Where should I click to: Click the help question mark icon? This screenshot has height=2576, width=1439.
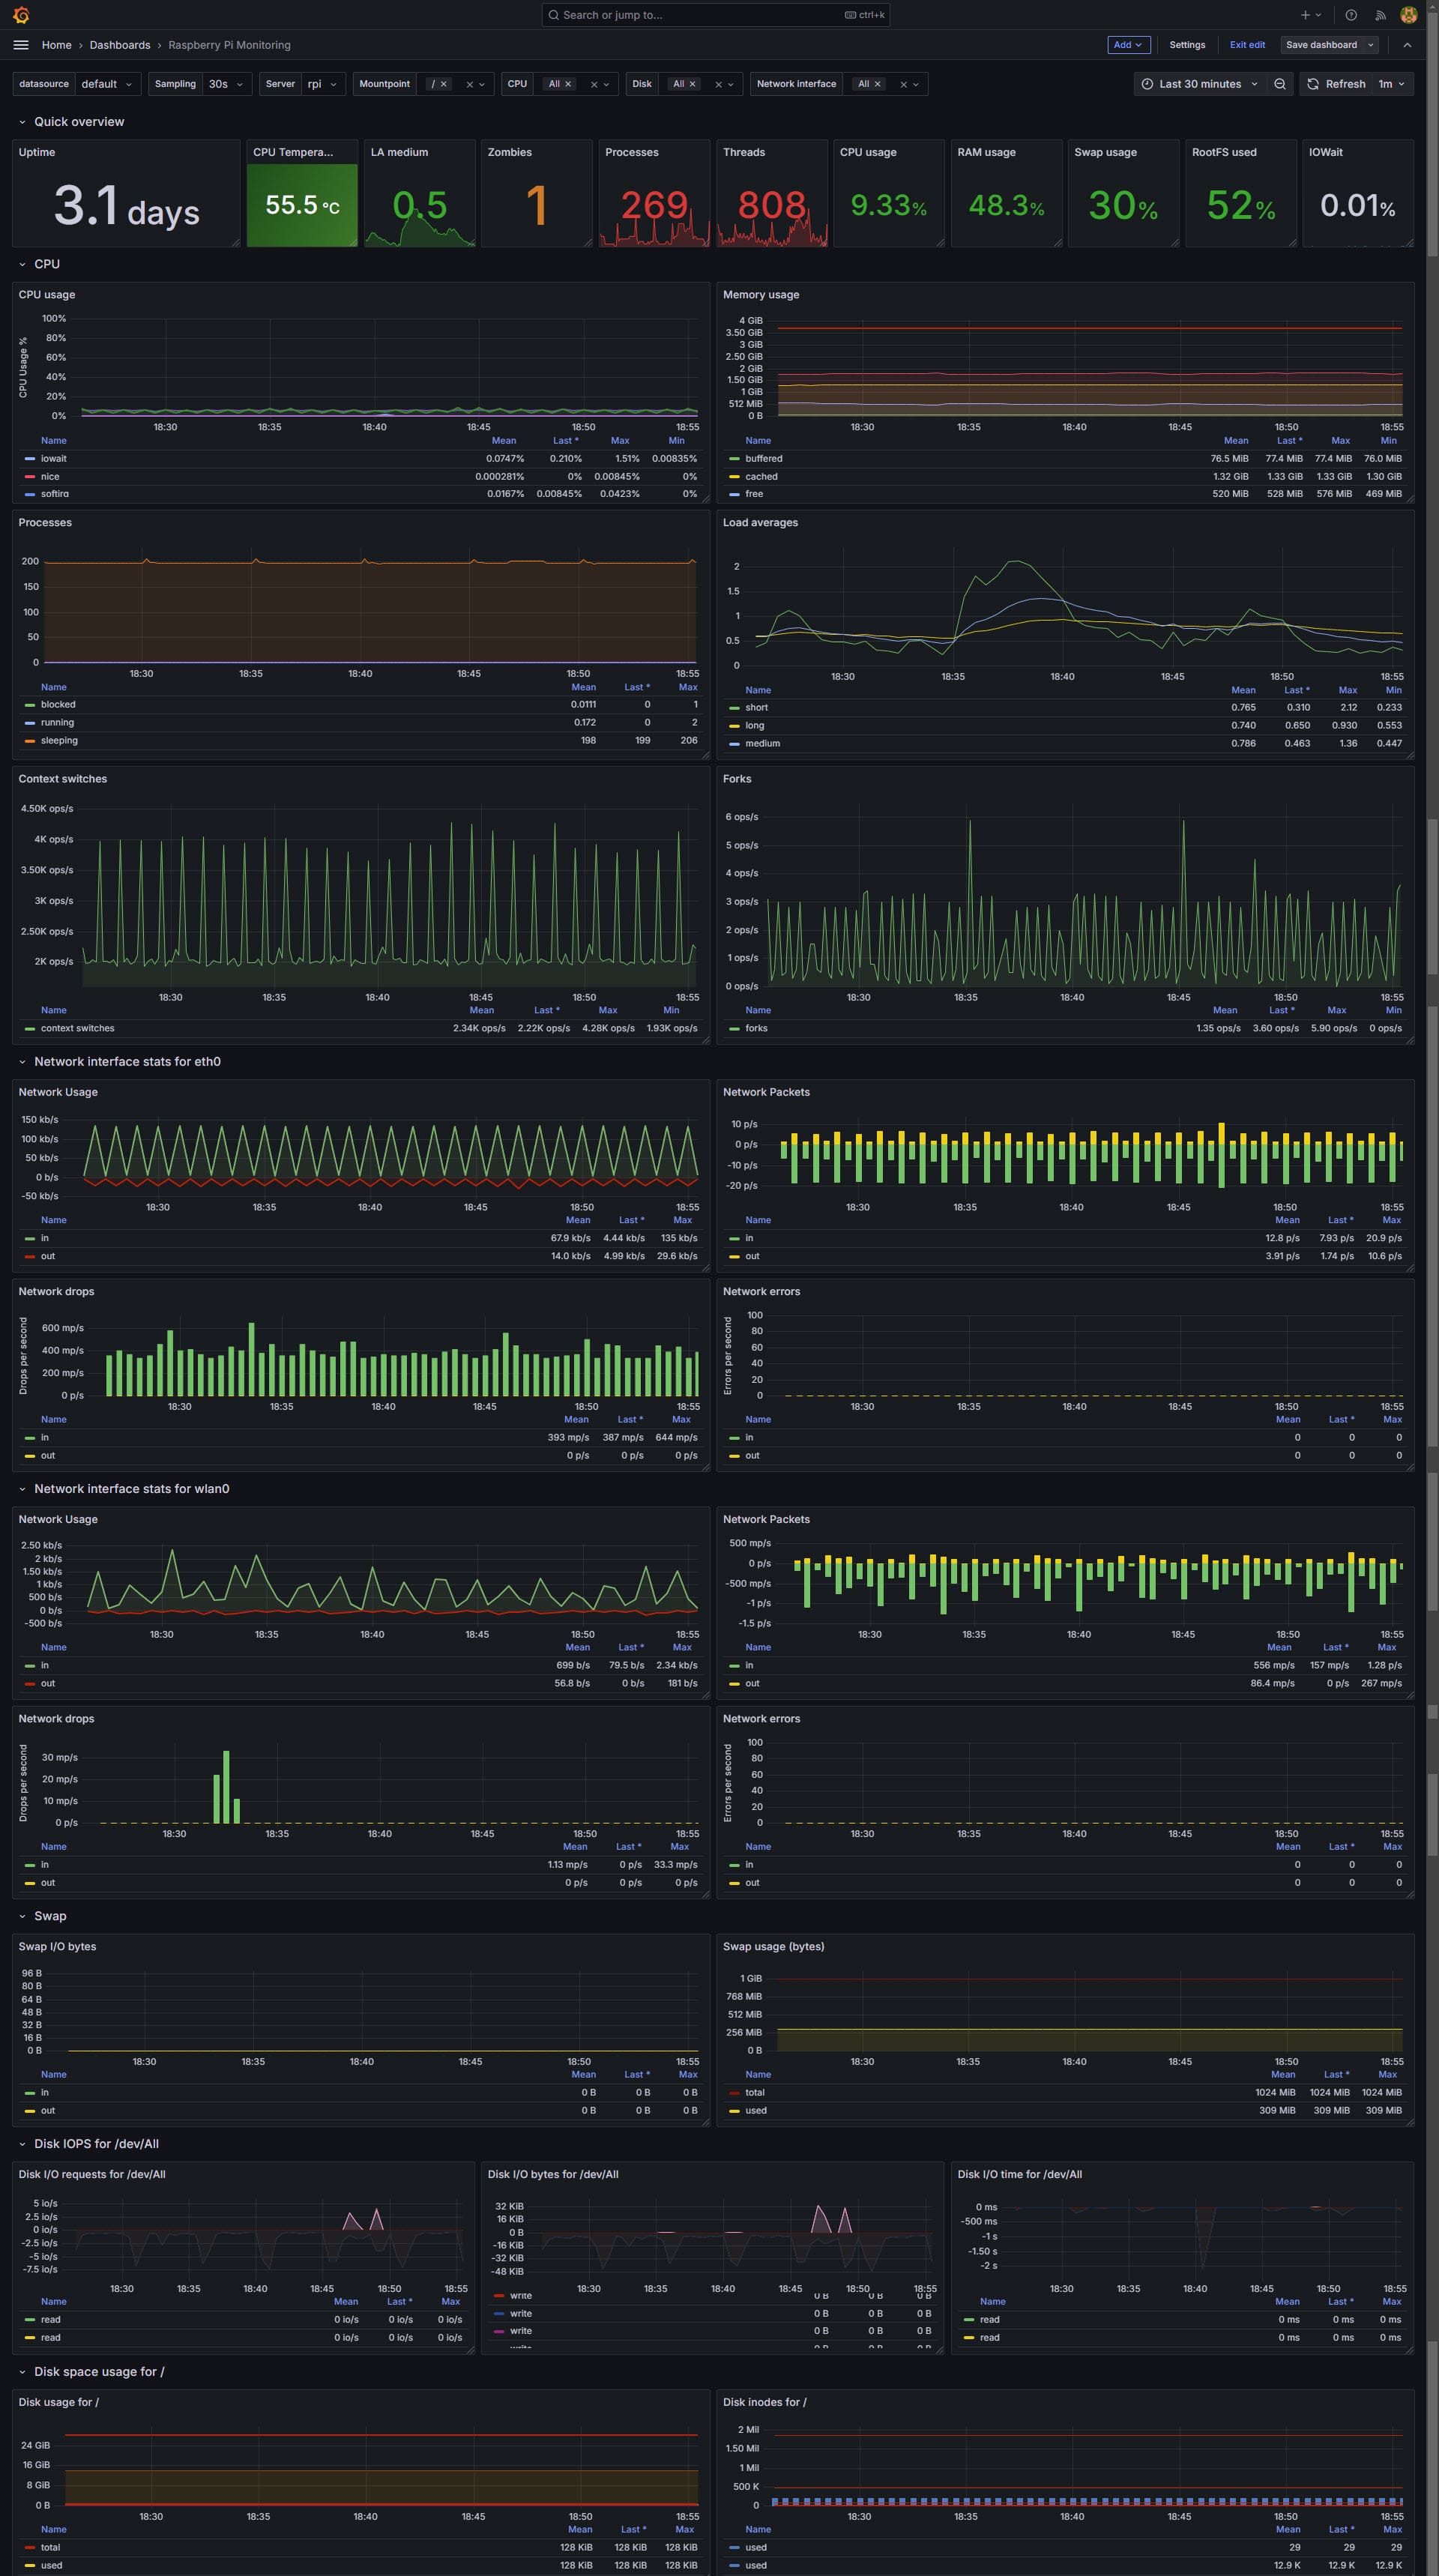tap(1351, 15)
